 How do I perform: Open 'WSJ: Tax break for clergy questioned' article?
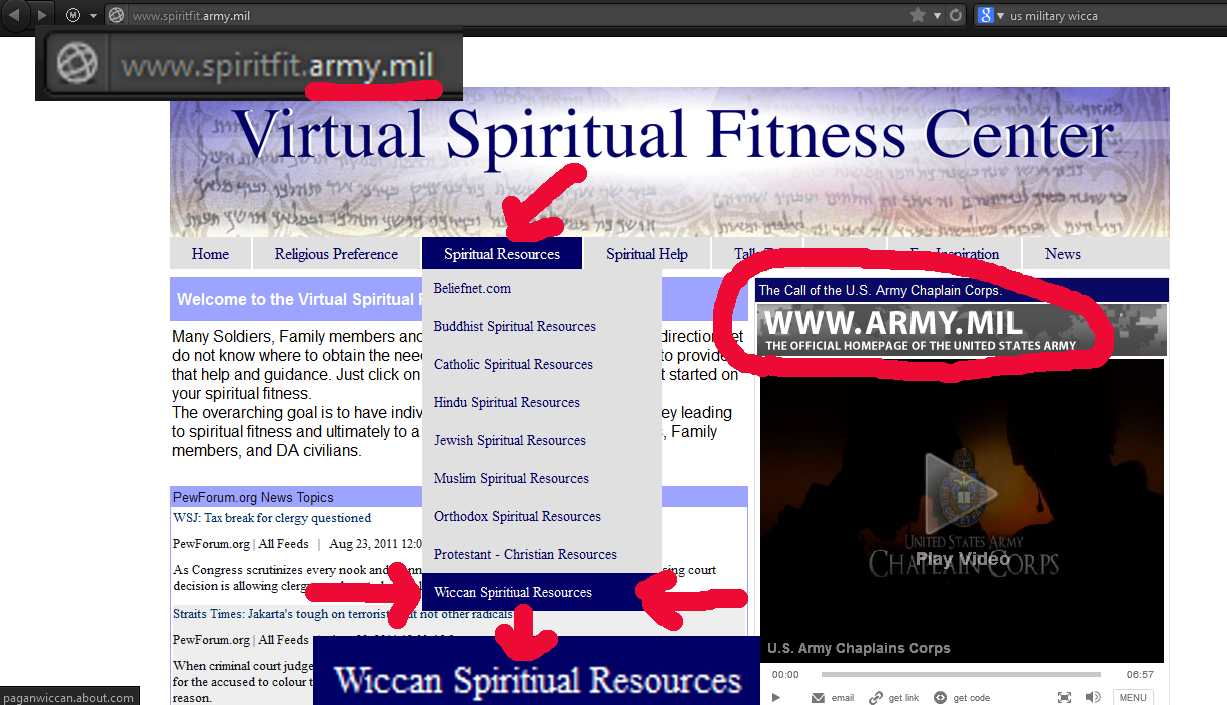click(x=272, y=518)
